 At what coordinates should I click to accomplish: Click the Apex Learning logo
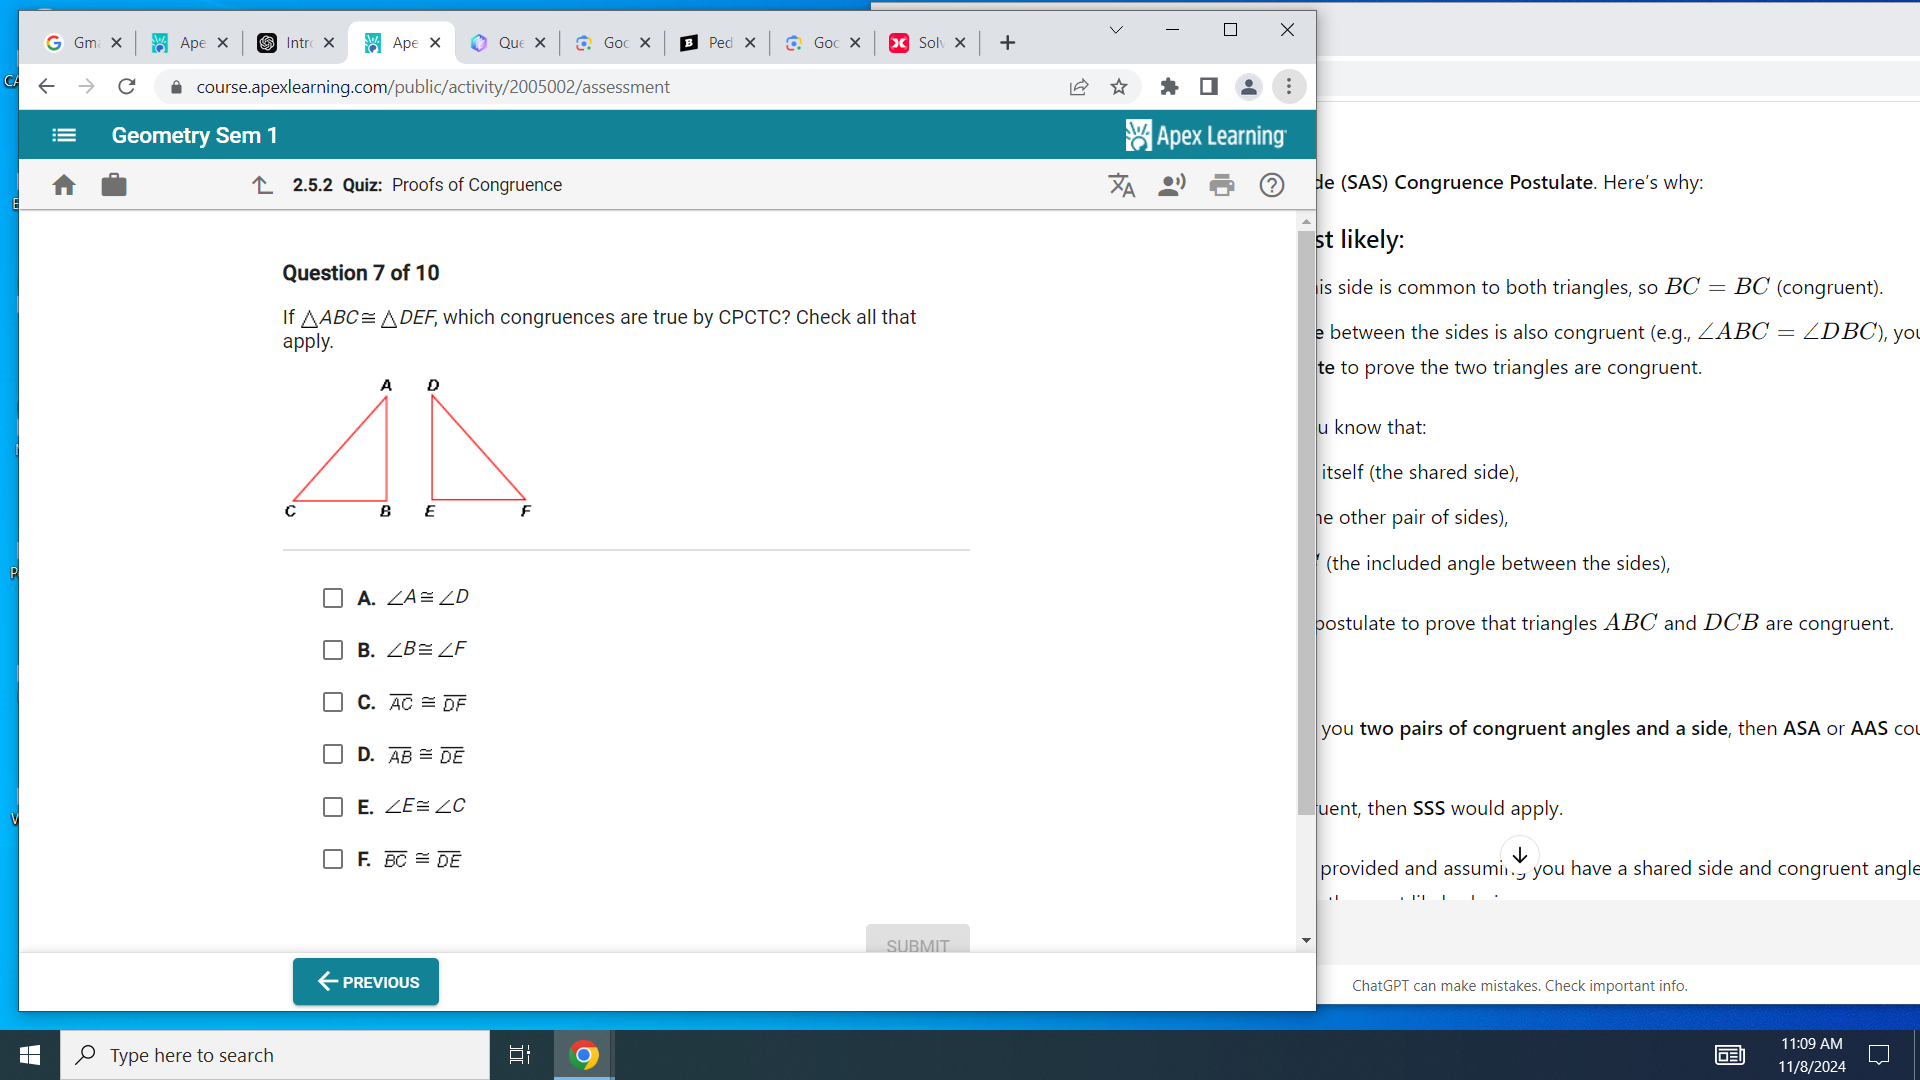[x=1205, y=135]
